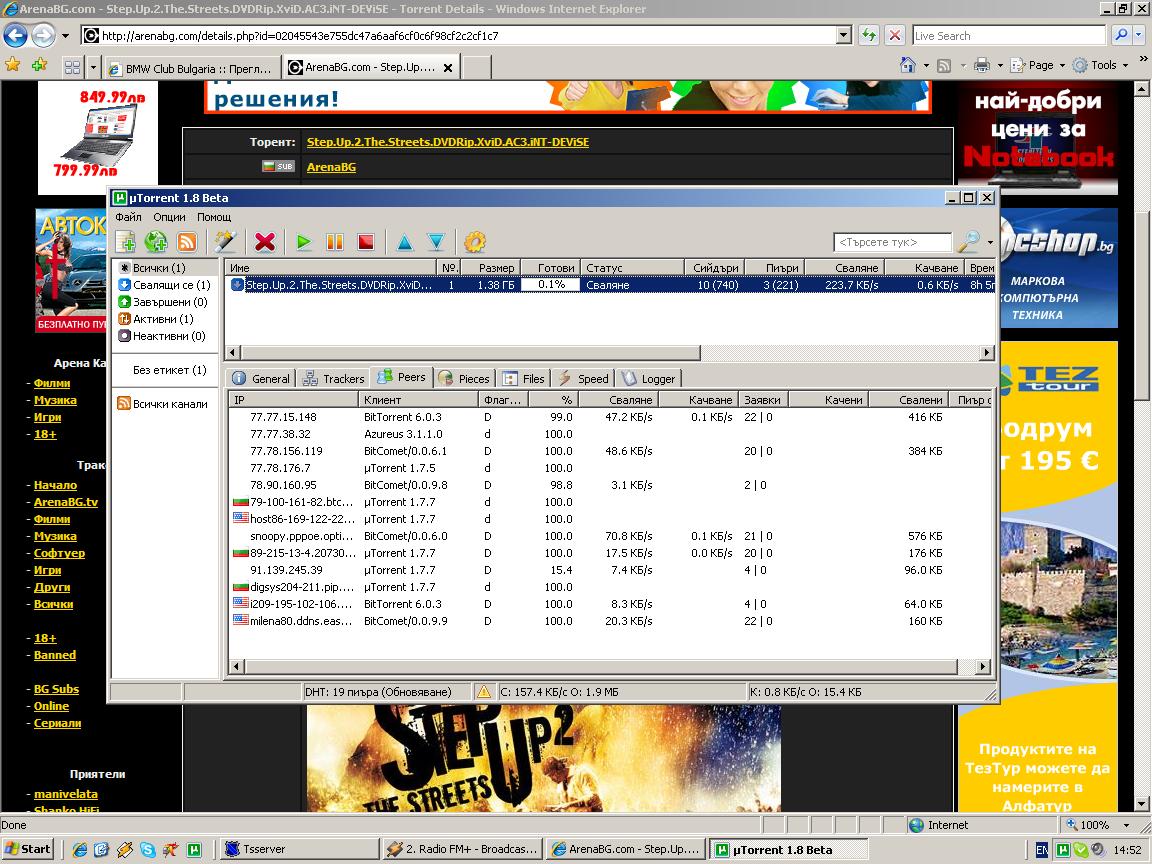Click the Live Search magnifier button
Image resolution: width=1152 pixels, height=864 pixels.
[1120, 35]
